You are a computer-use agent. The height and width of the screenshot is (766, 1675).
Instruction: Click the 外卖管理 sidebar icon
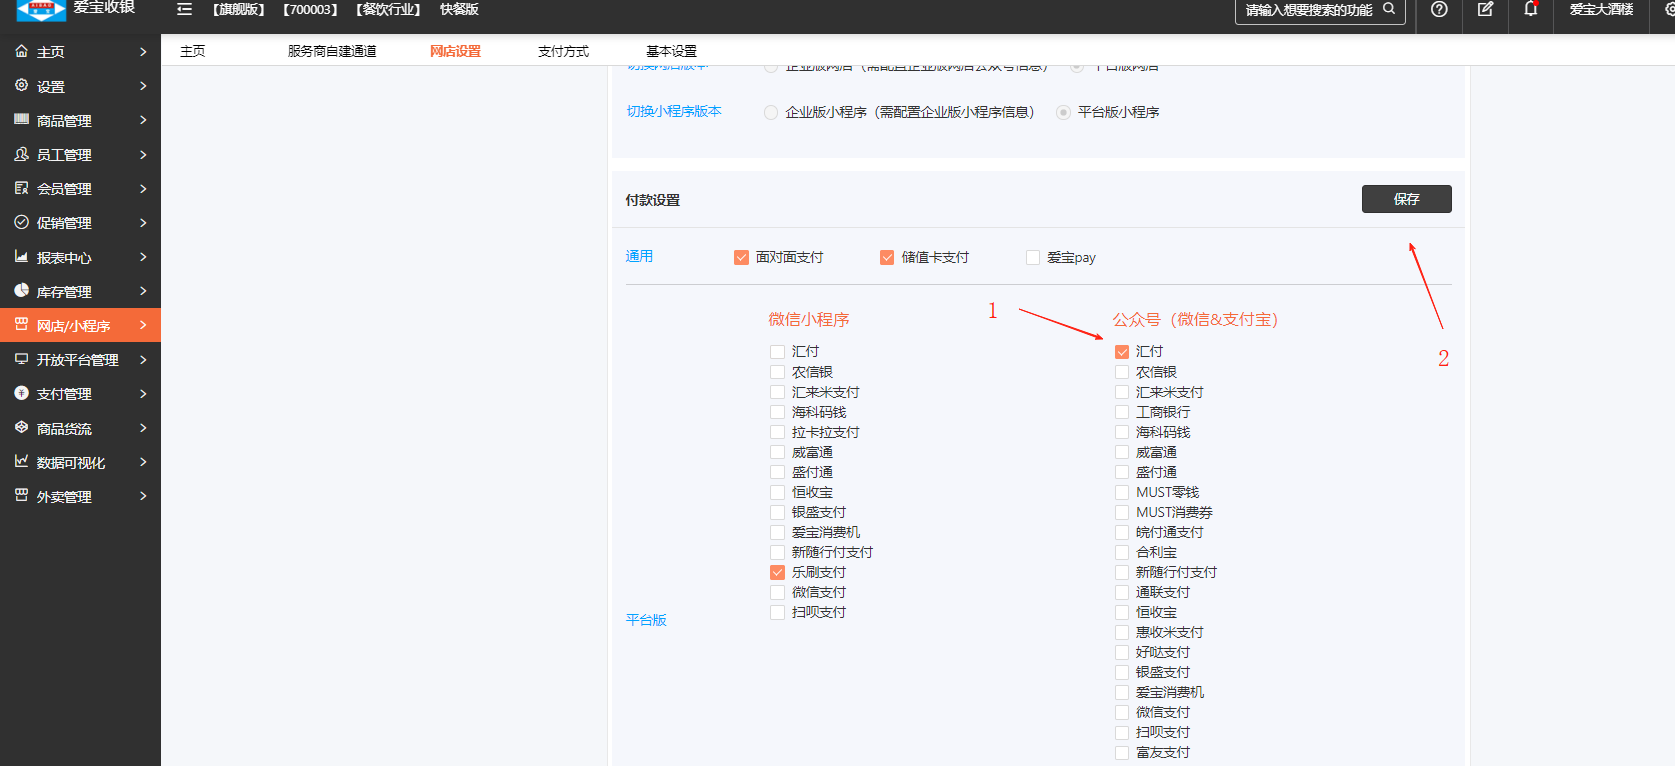click(21, 496)
